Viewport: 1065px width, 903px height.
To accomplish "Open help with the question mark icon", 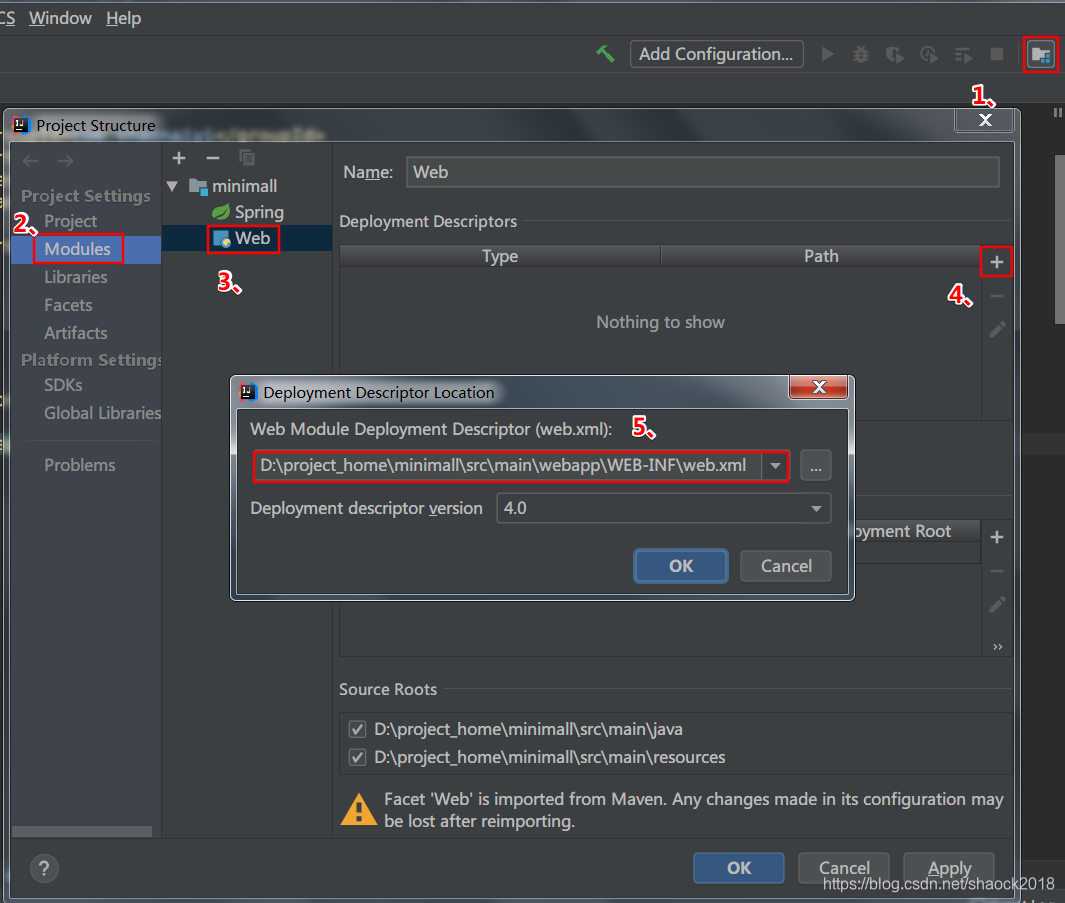I will [44, 868].
